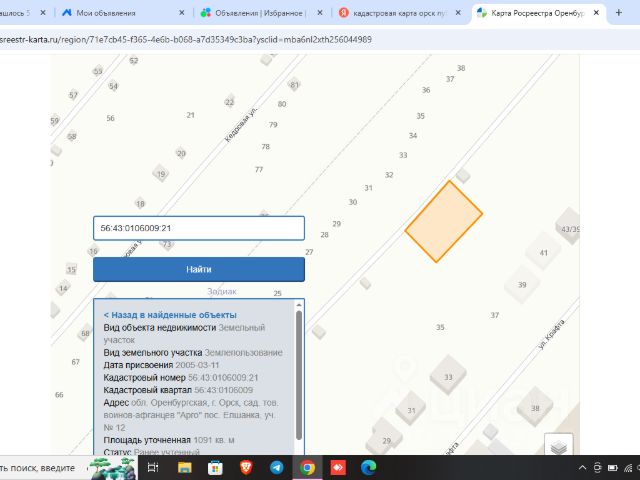Click building 81 on the map
Viewport: 640px width, 480px height.
(294, 85)
